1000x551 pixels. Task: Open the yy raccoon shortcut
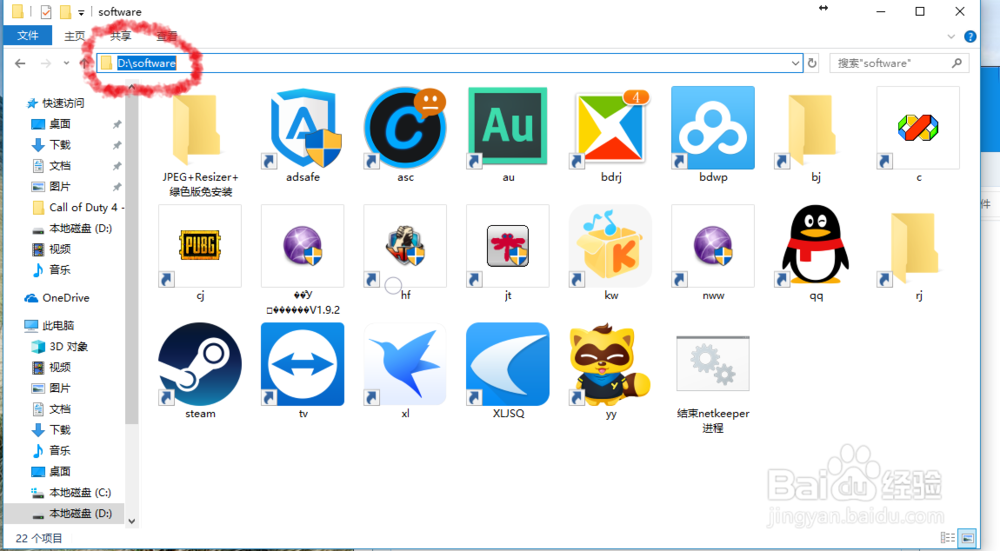(611, 364)
